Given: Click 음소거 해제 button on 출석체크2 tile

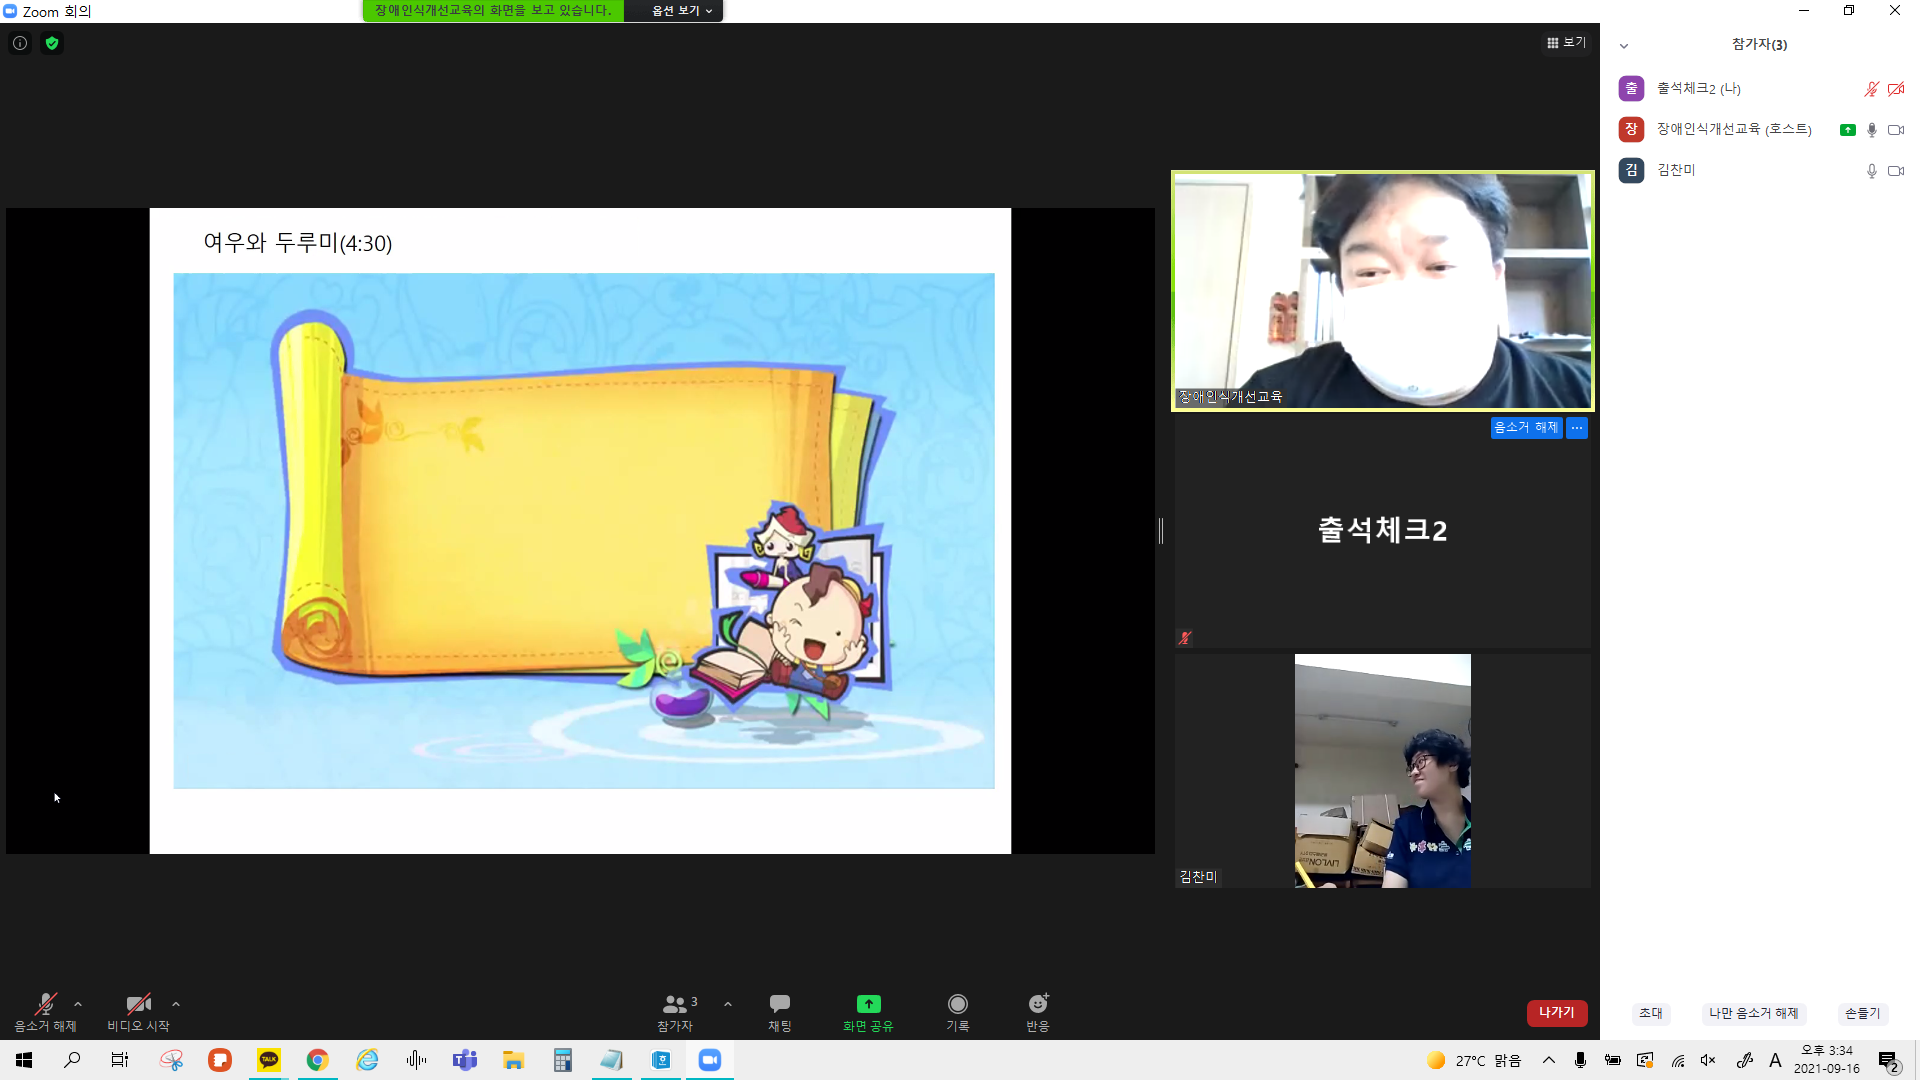Looking at the screenshot, I should [1526, 428].
